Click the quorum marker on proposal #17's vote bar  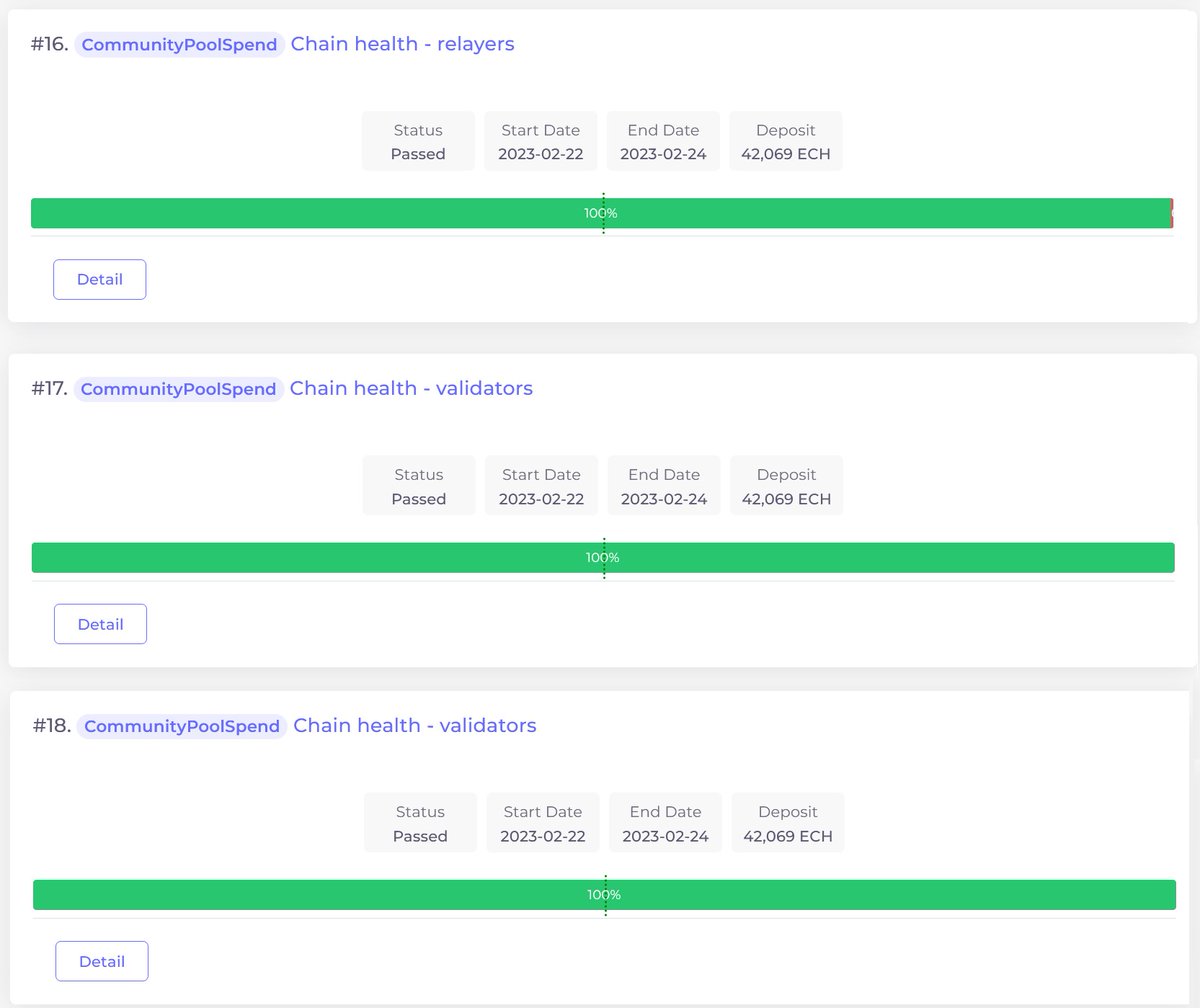tap(603, 557)
